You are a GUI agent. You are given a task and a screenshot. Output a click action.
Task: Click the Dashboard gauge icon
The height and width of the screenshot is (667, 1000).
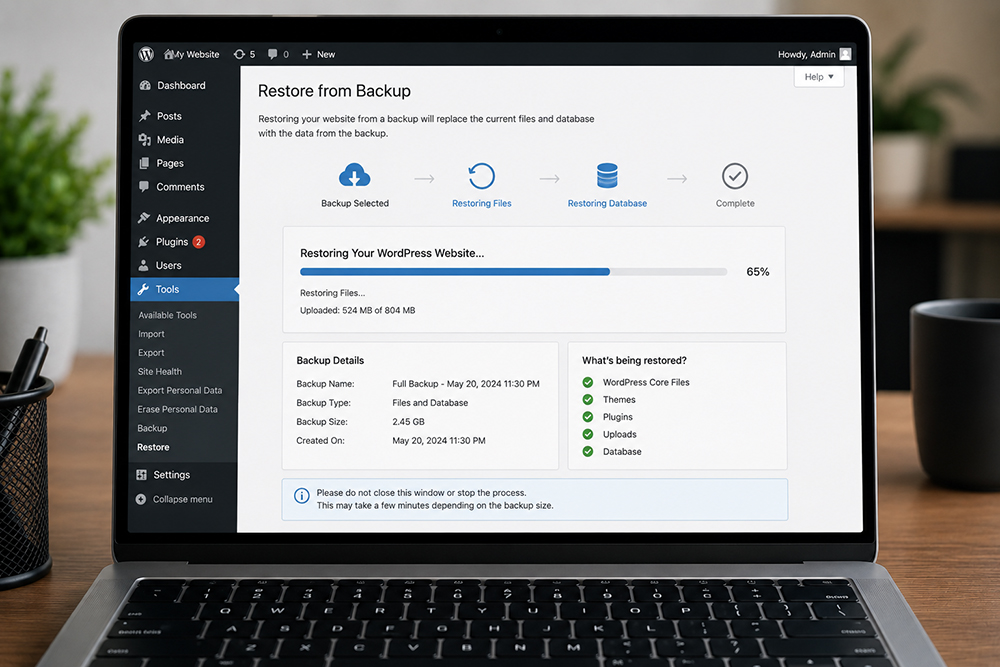click(145, 85)
